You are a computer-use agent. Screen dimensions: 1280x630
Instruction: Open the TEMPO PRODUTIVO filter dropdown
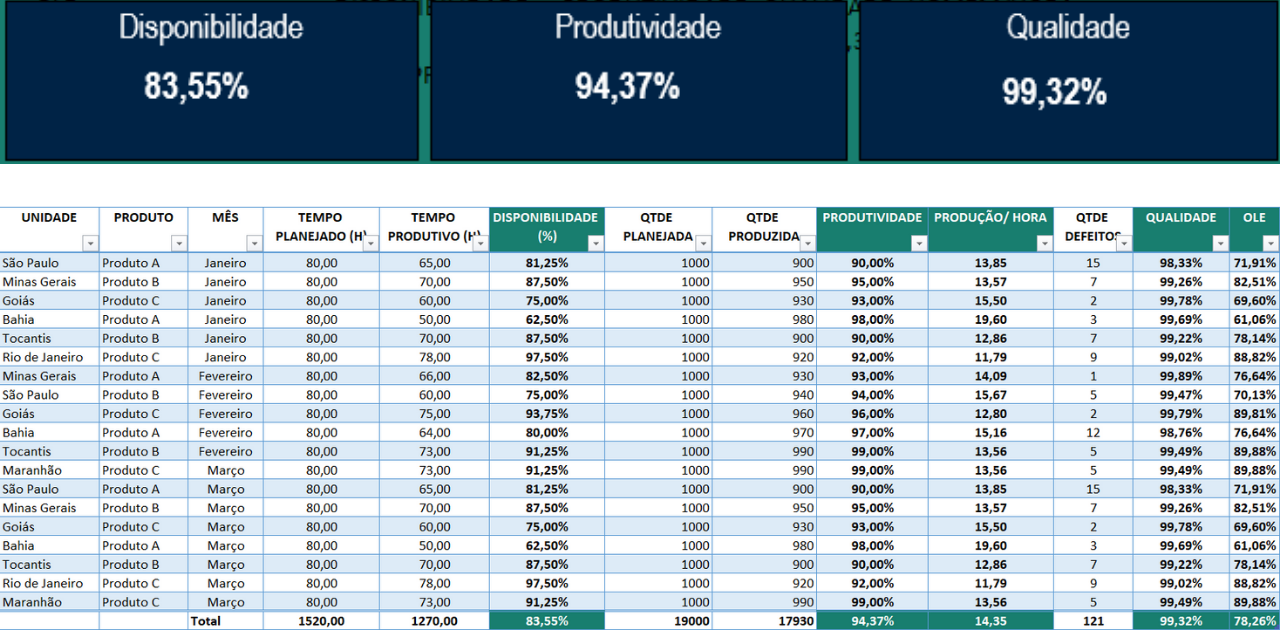(481, 243)
